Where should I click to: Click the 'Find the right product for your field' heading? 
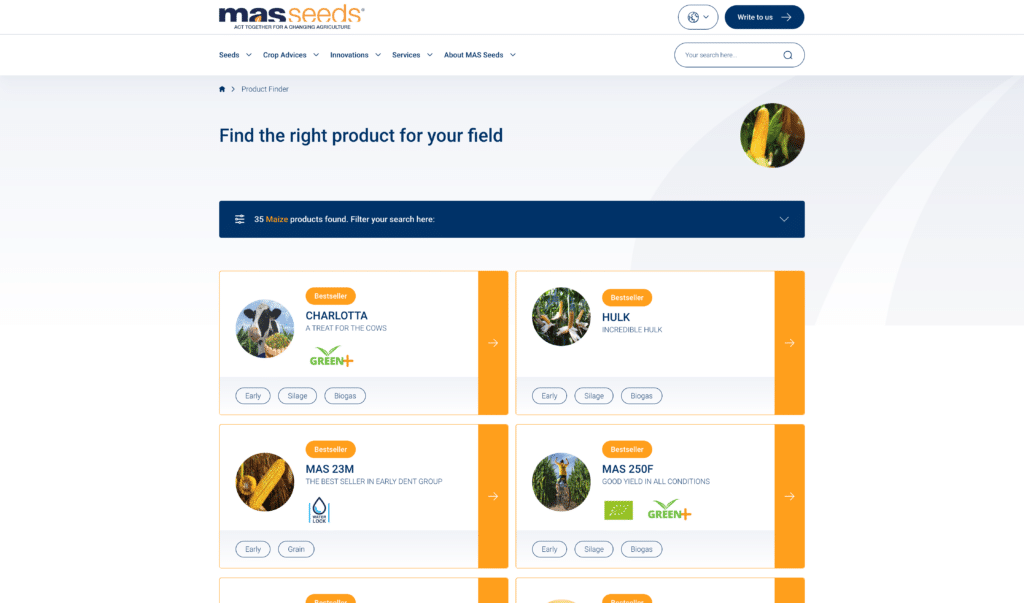pos(361,135)
